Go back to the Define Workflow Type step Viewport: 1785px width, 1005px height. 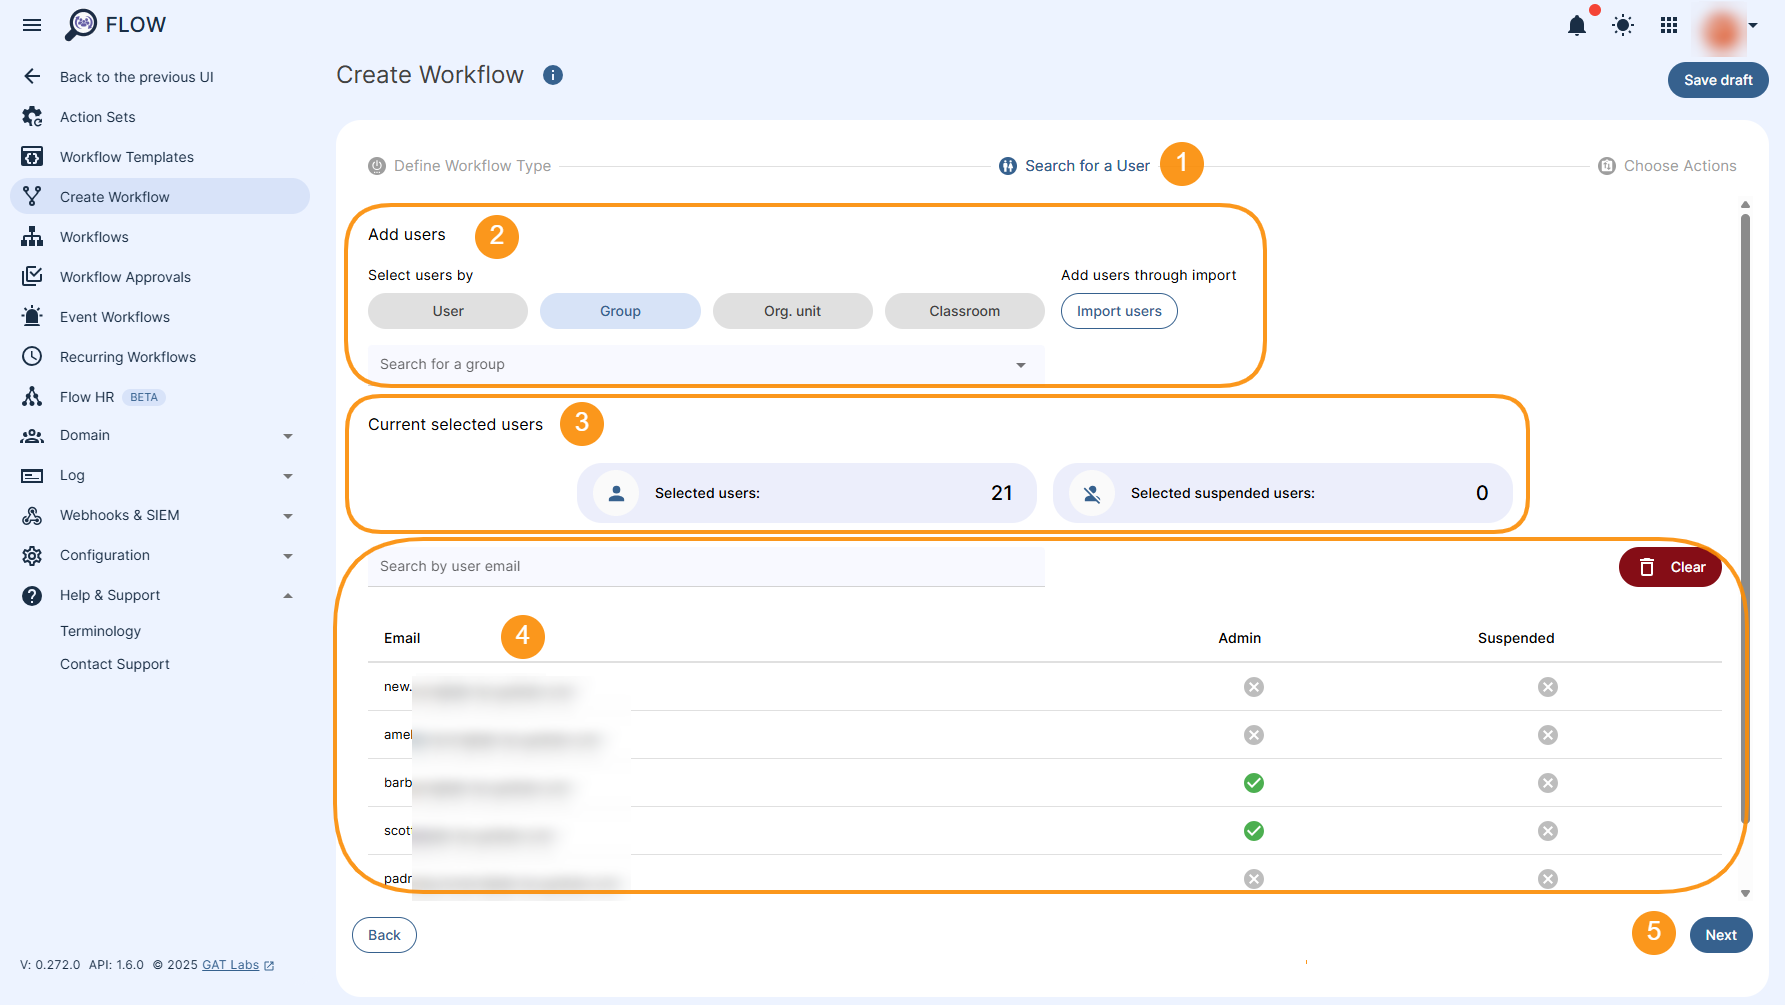(472, 165)
